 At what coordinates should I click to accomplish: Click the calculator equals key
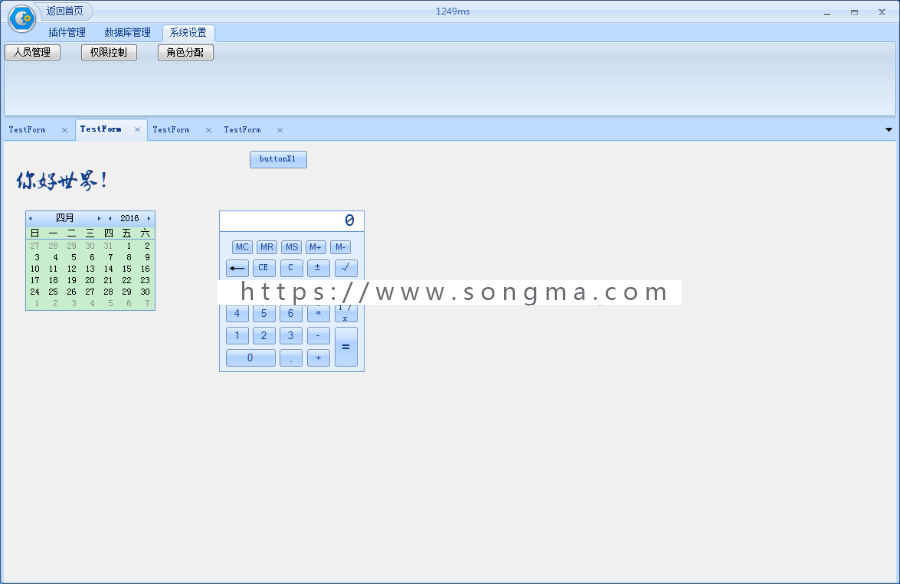pos(346,347)
